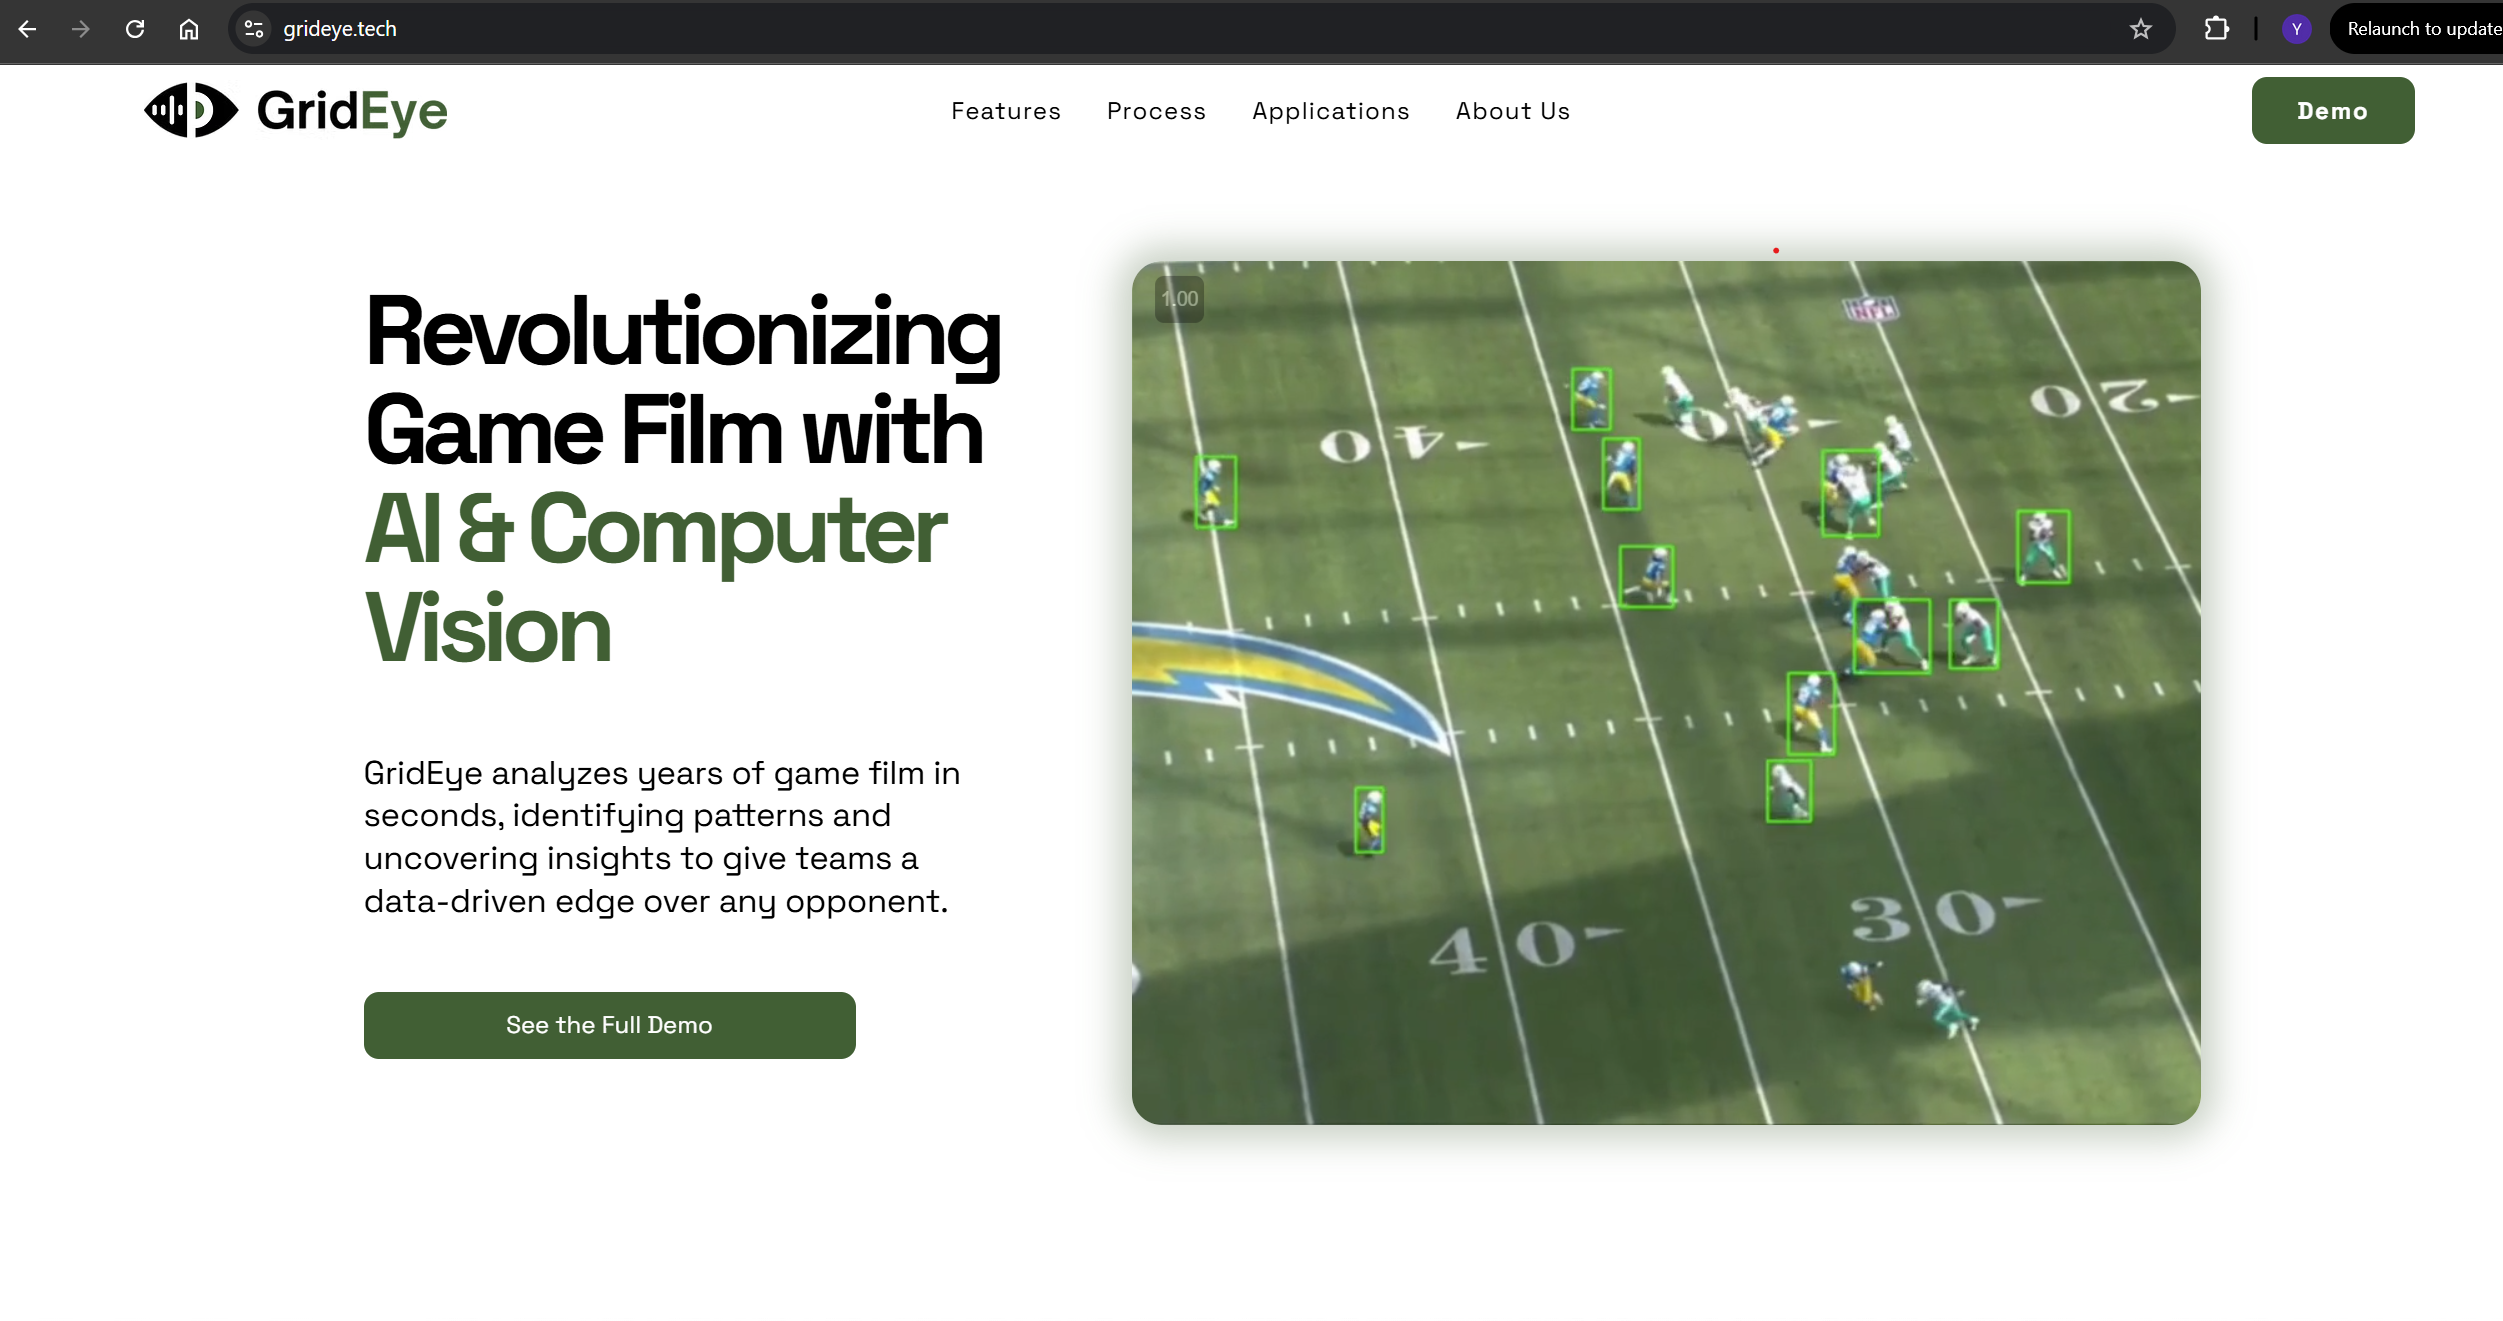Reload the page with refresh icon
Image resolution: width=2503 pixels, height=1321 pixels.
(135, 29)
